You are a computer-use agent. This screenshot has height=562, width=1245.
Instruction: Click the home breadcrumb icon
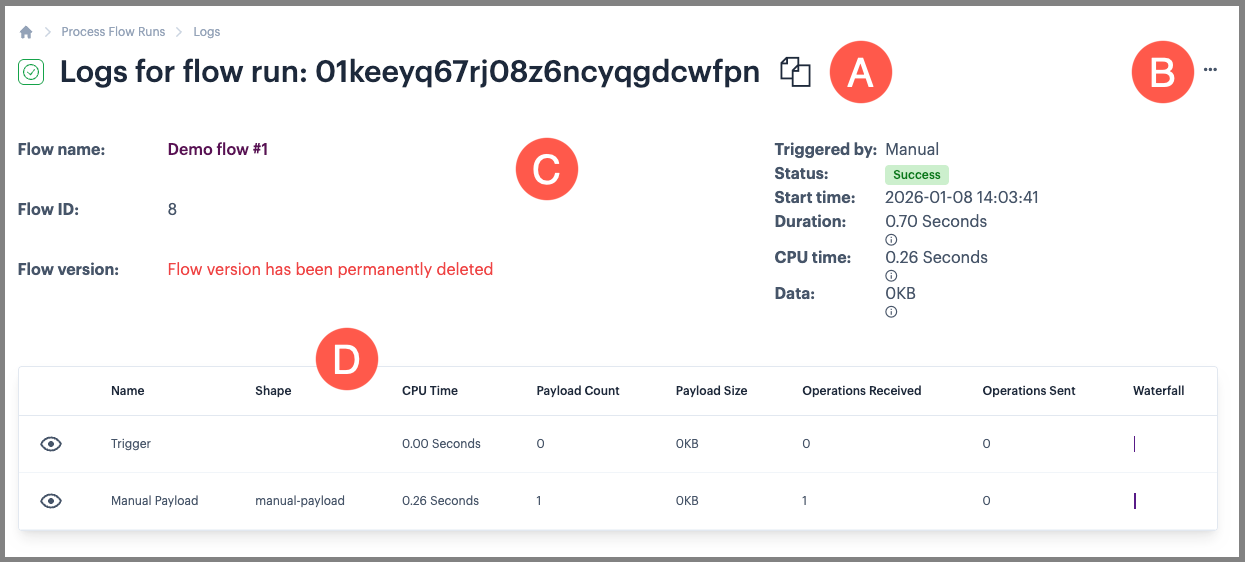click(25, 32)
